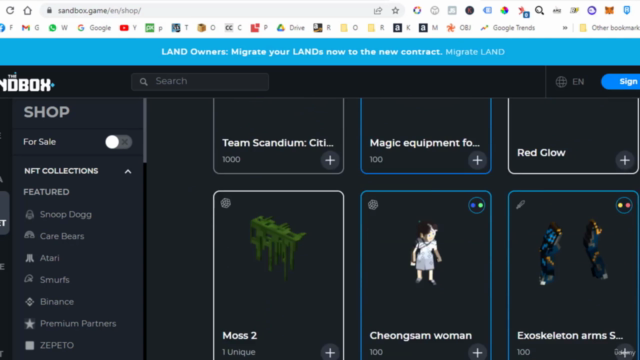Open the Google Drive bookmark
640x360 pixels.
click(x=291, y=28)
